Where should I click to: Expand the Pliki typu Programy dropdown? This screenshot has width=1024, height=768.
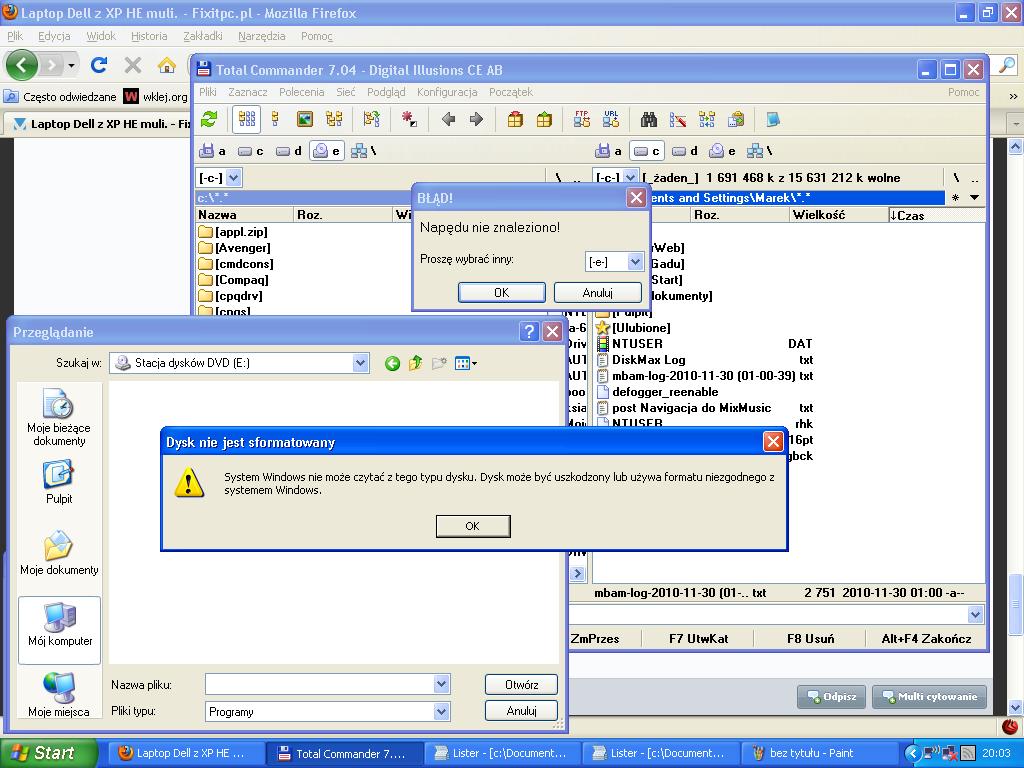point(441,711)
